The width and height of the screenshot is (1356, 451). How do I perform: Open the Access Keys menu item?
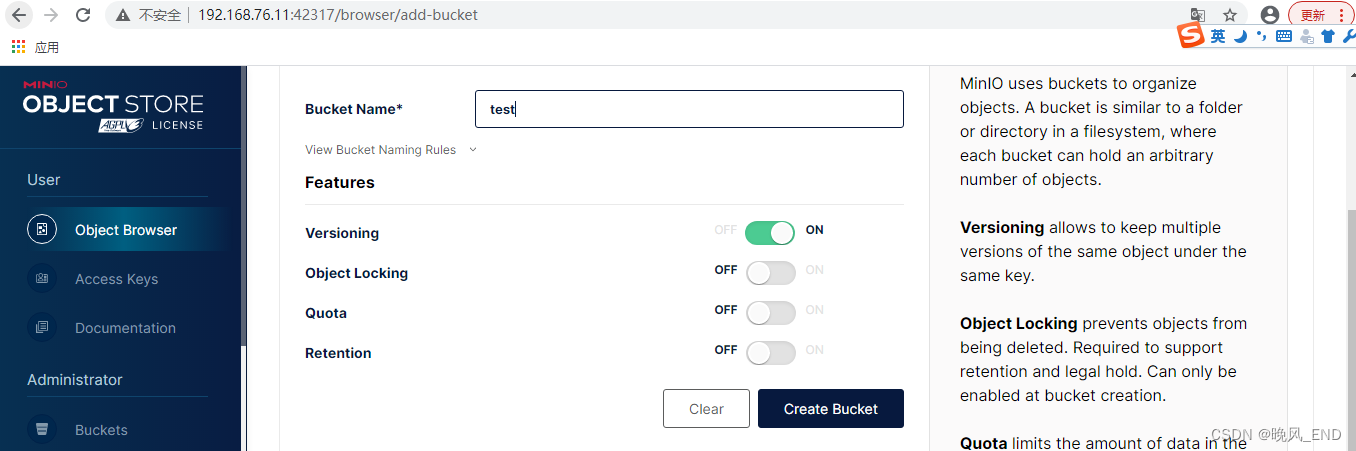click(116, 279)
